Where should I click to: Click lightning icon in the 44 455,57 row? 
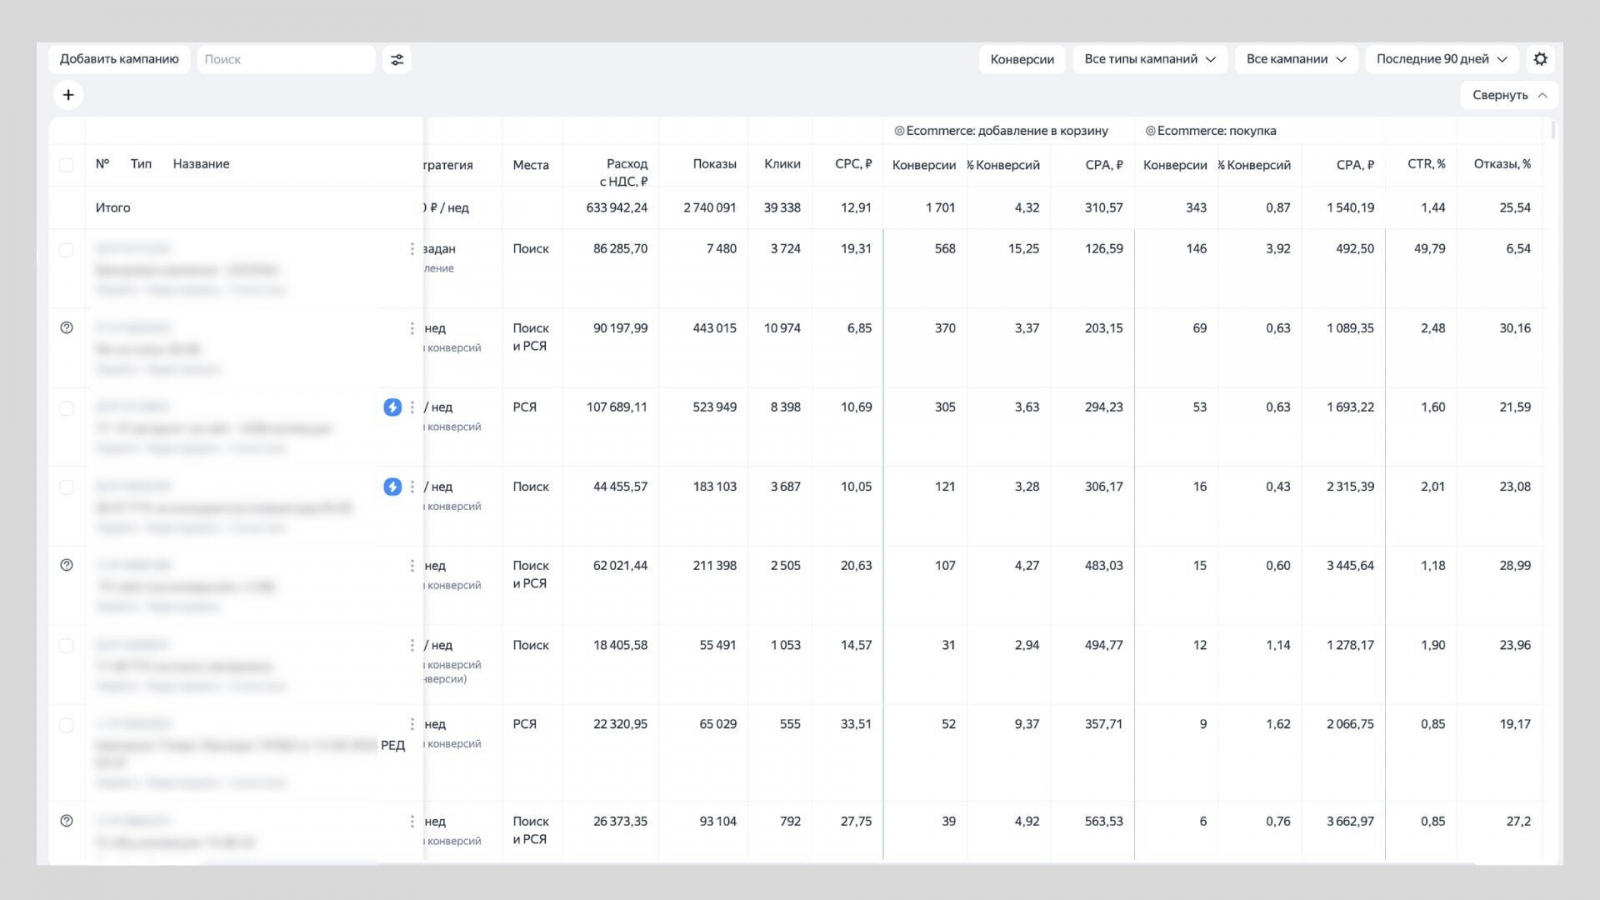tap(393, 487)
